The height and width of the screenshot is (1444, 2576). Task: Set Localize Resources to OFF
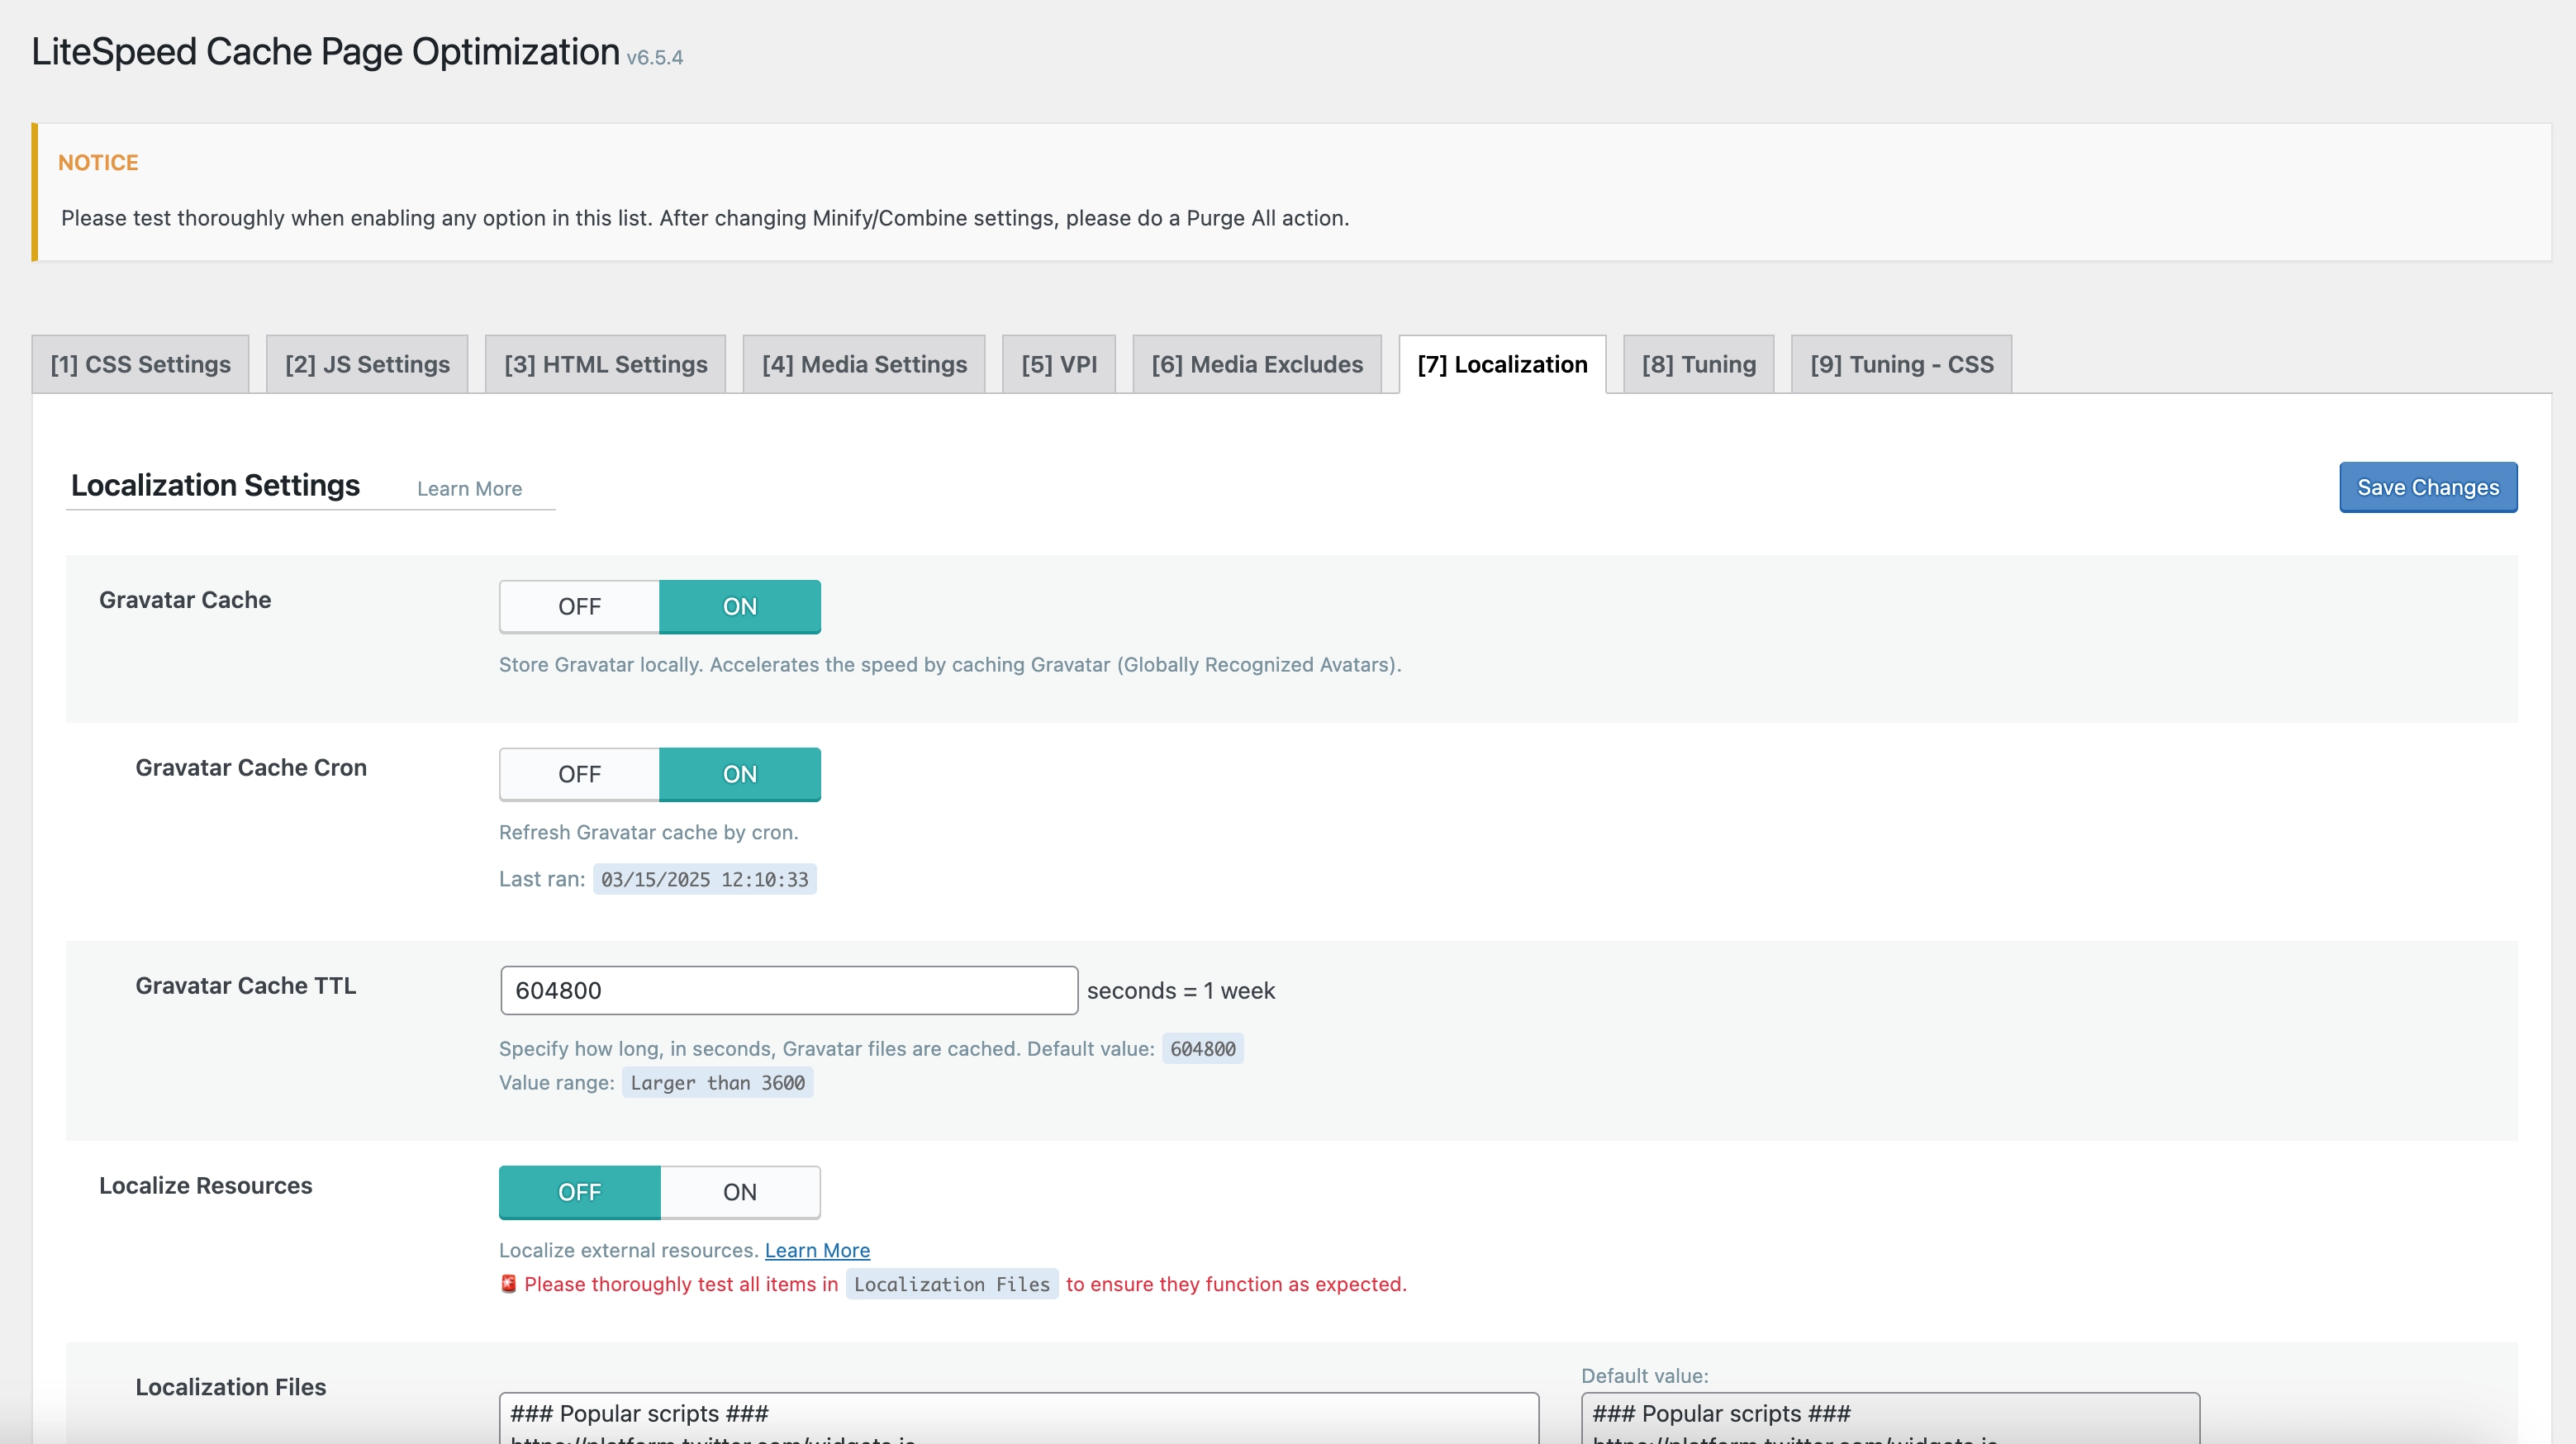click(579, 1193)
